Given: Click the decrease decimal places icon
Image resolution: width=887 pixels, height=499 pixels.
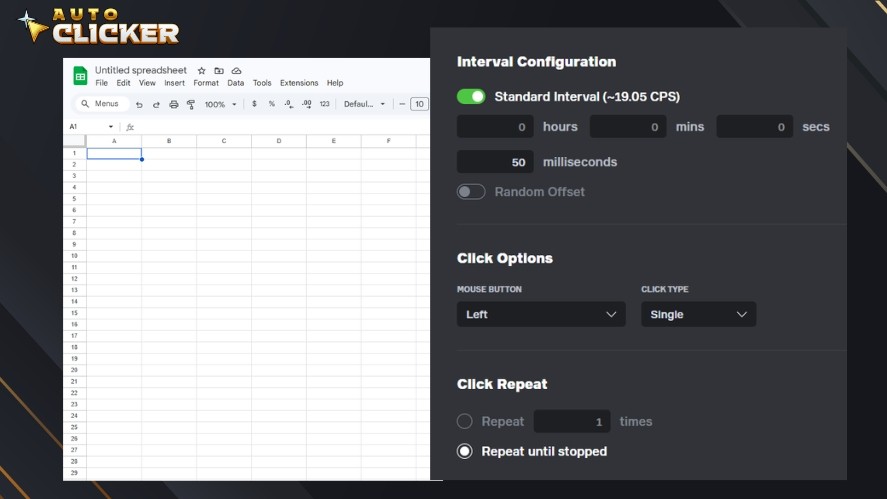Looking at the screenshot, I should [289, 104].
